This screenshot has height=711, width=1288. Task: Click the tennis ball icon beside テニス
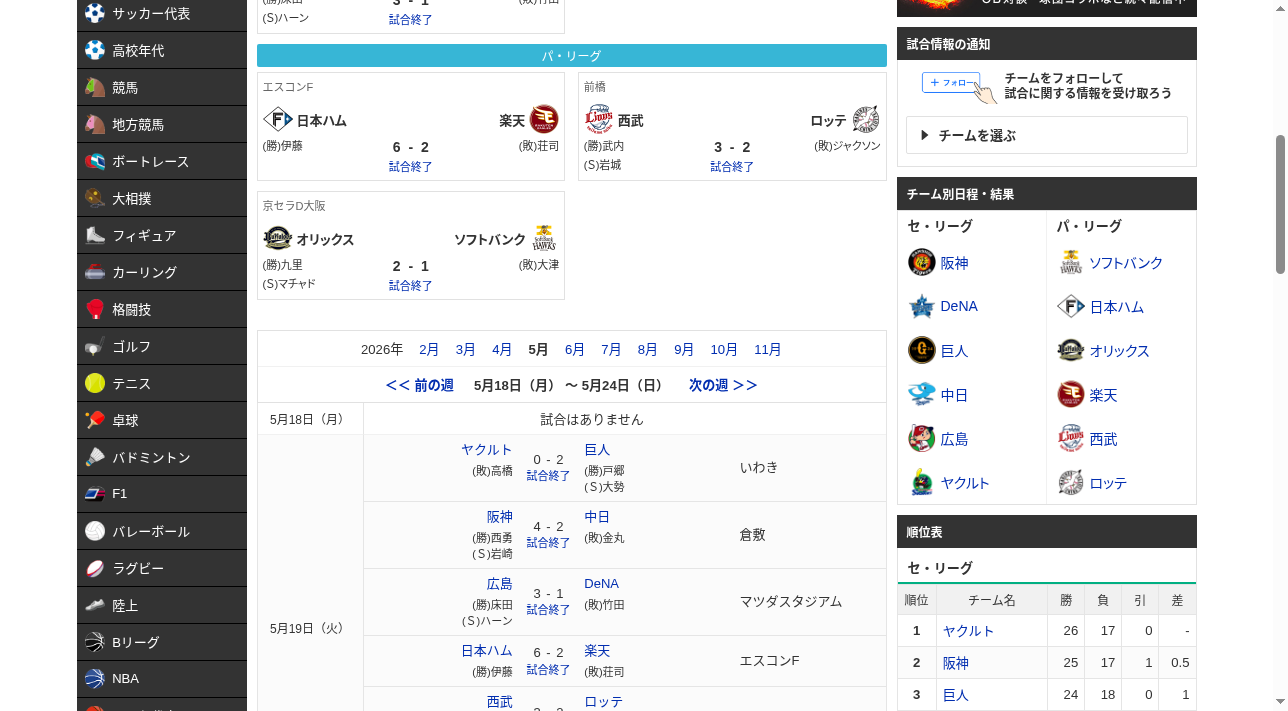[95, 383]
